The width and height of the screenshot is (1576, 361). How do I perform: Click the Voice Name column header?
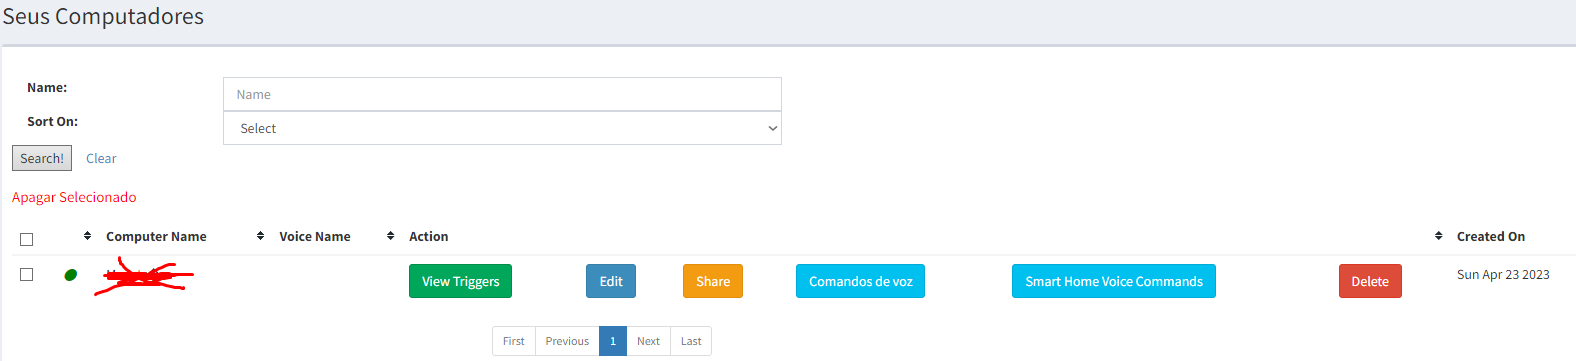315,236
